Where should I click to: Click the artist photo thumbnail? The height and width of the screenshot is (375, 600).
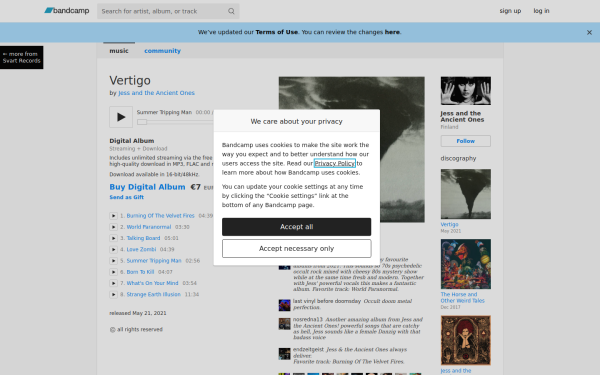coord(466,91)
